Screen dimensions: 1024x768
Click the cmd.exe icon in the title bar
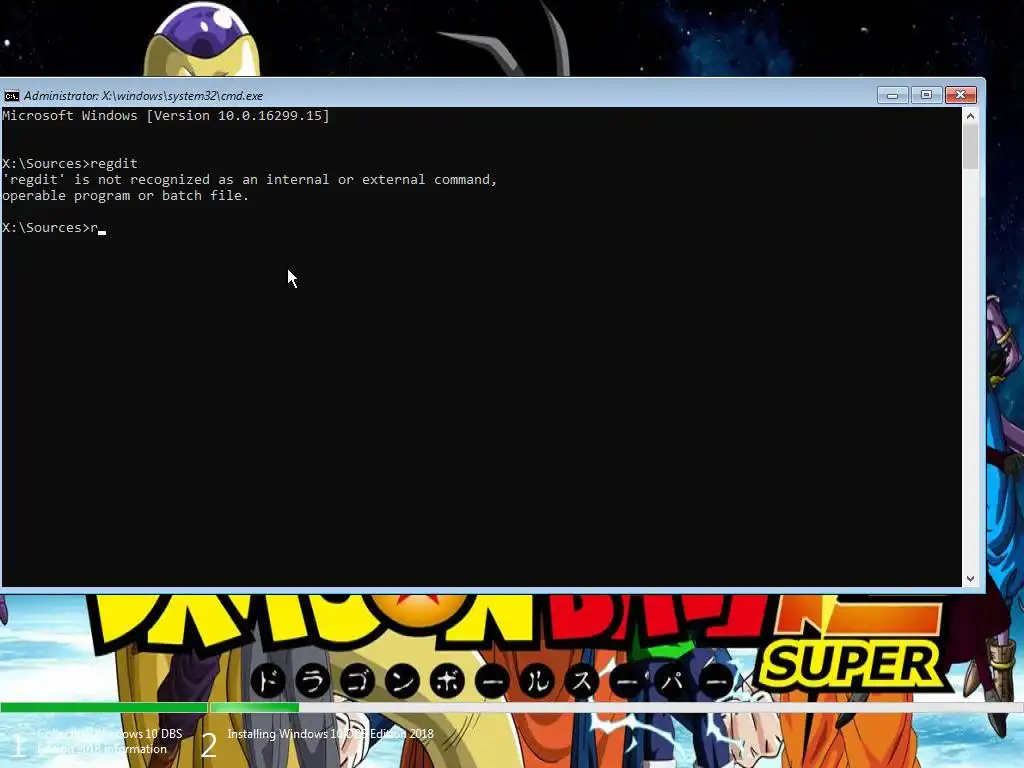(x=12, y=96)
